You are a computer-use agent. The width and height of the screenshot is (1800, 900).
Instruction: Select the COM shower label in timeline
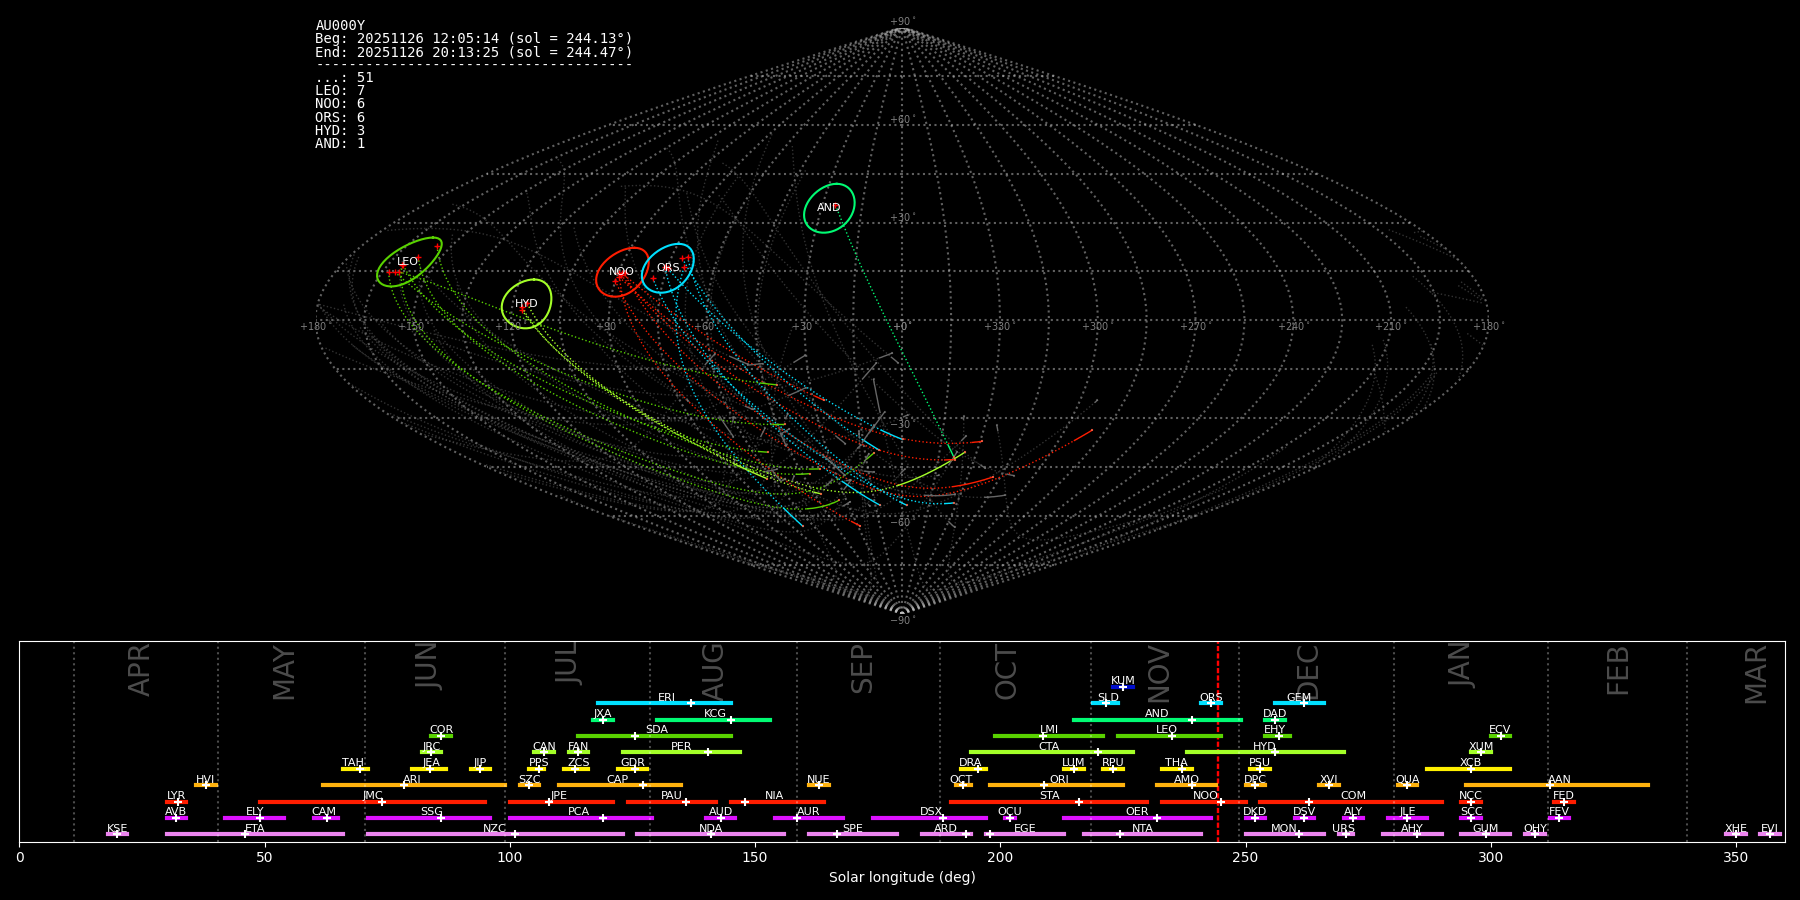[1353, 796]
